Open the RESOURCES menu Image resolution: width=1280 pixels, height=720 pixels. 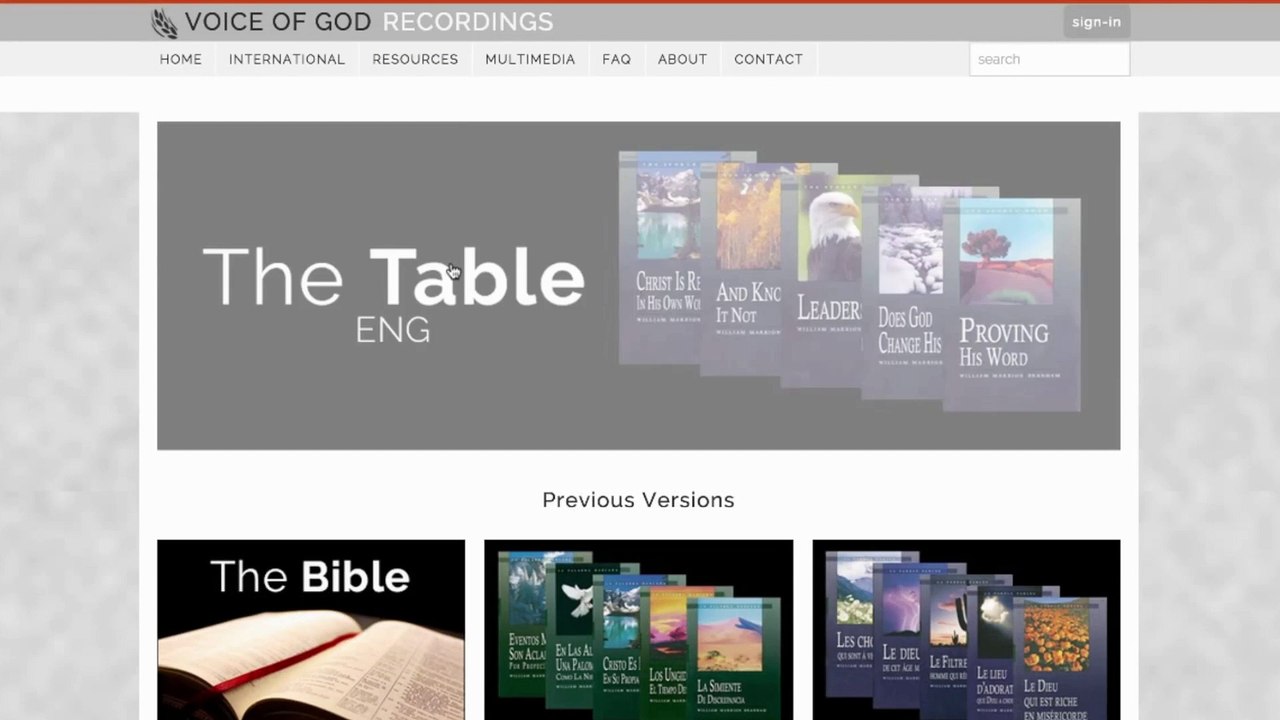point(415,59)
